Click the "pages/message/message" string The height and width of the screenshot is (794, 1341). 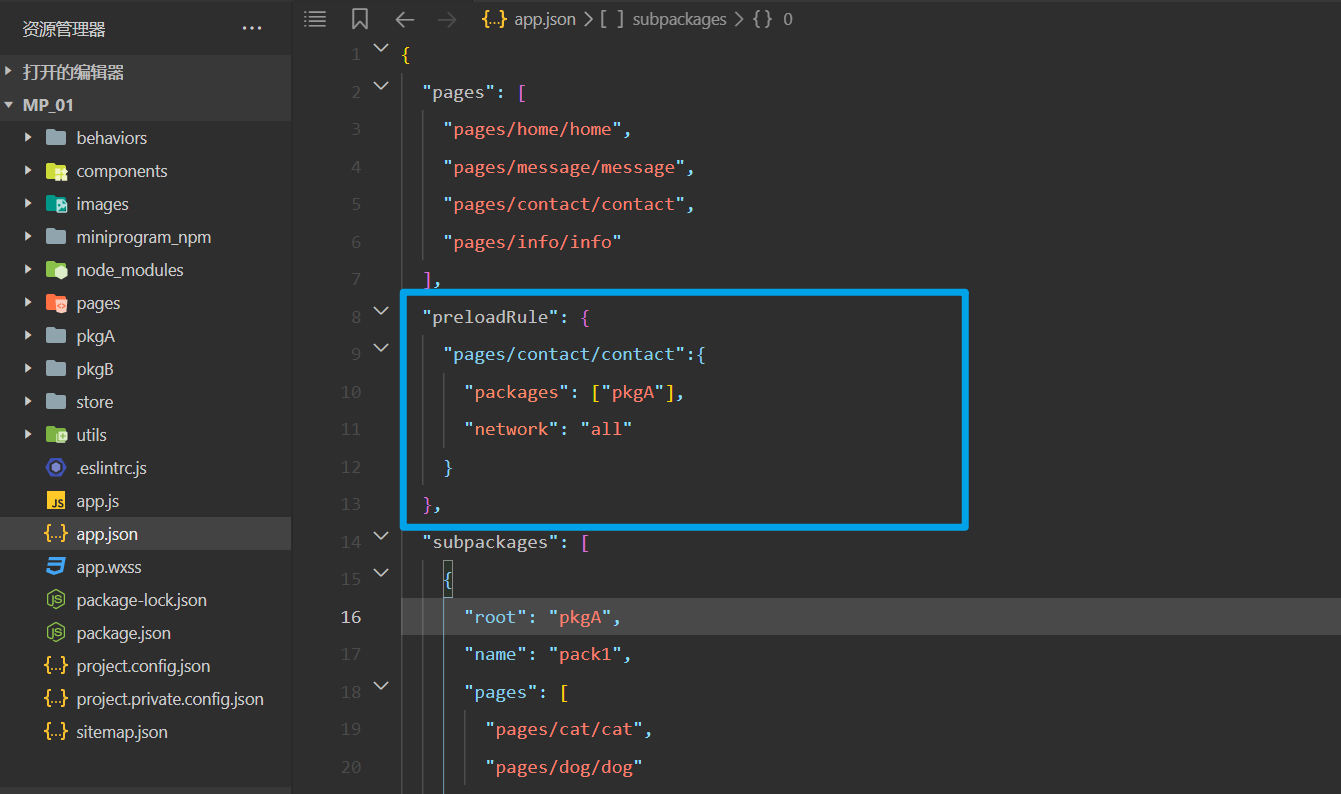pos(565,167)
